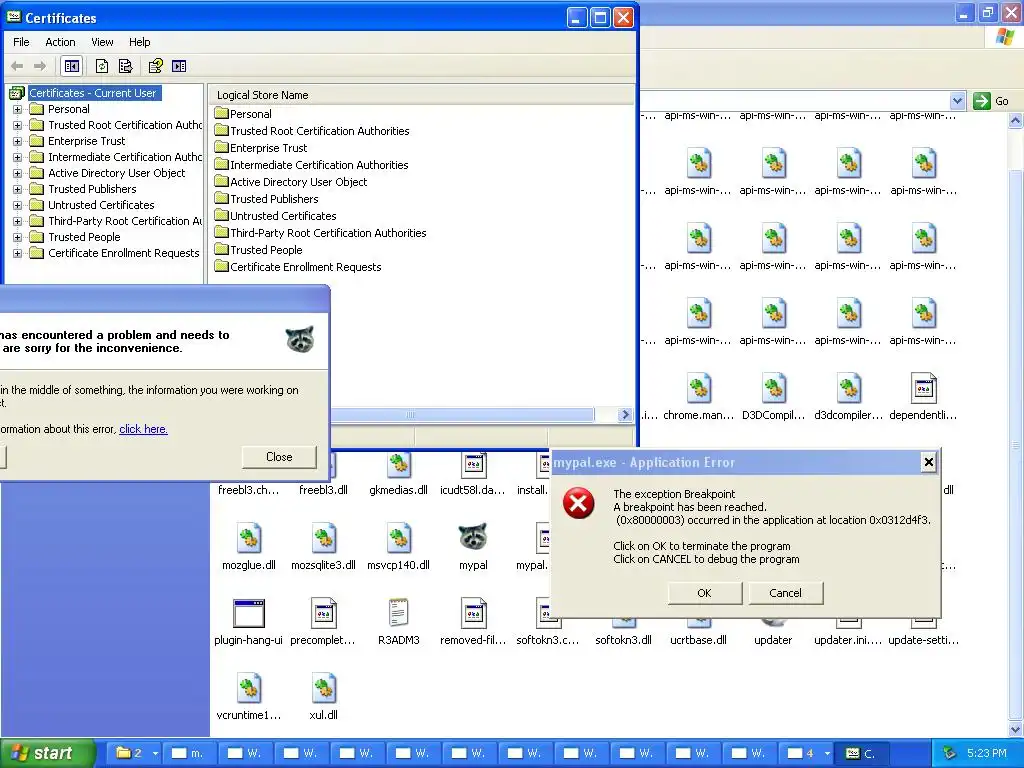This screenshot has height=768, width=1024.
Task: Select Enterprise Trust in the right pane list
Action: point(268,148)
